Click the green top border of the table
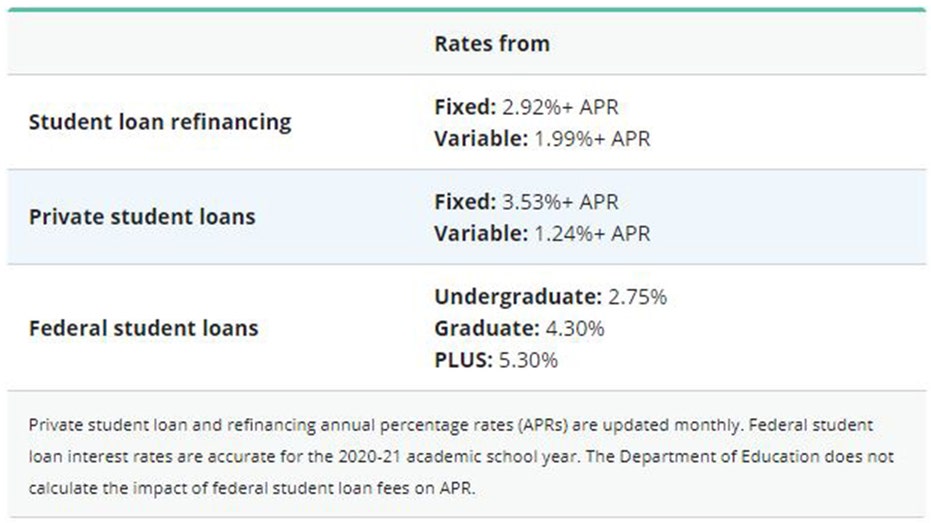The height and width of the screenshot is (523, 931). (x=467, y=9)
